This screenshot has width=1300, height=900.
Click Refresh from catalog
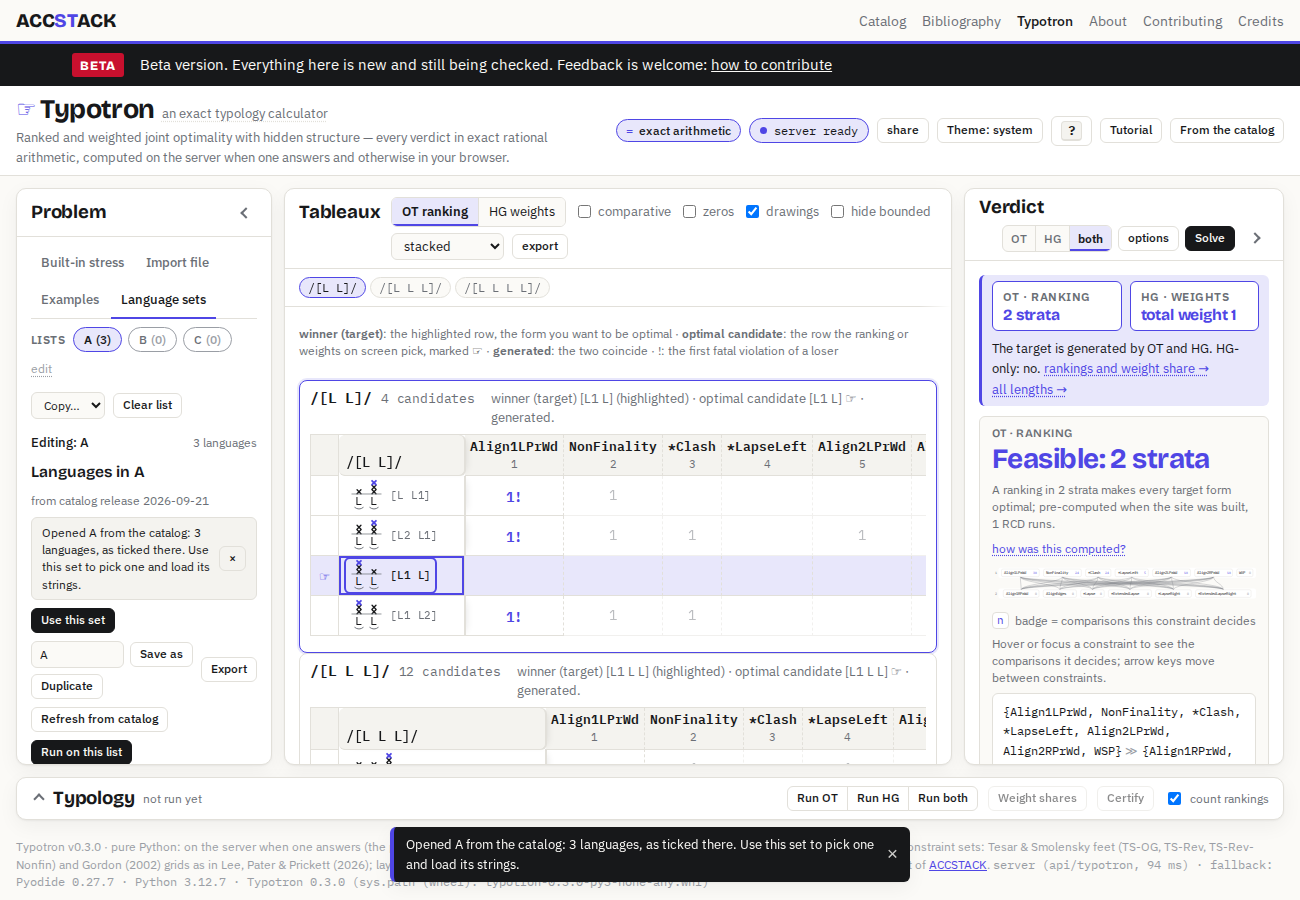click(x=100, y=719)
